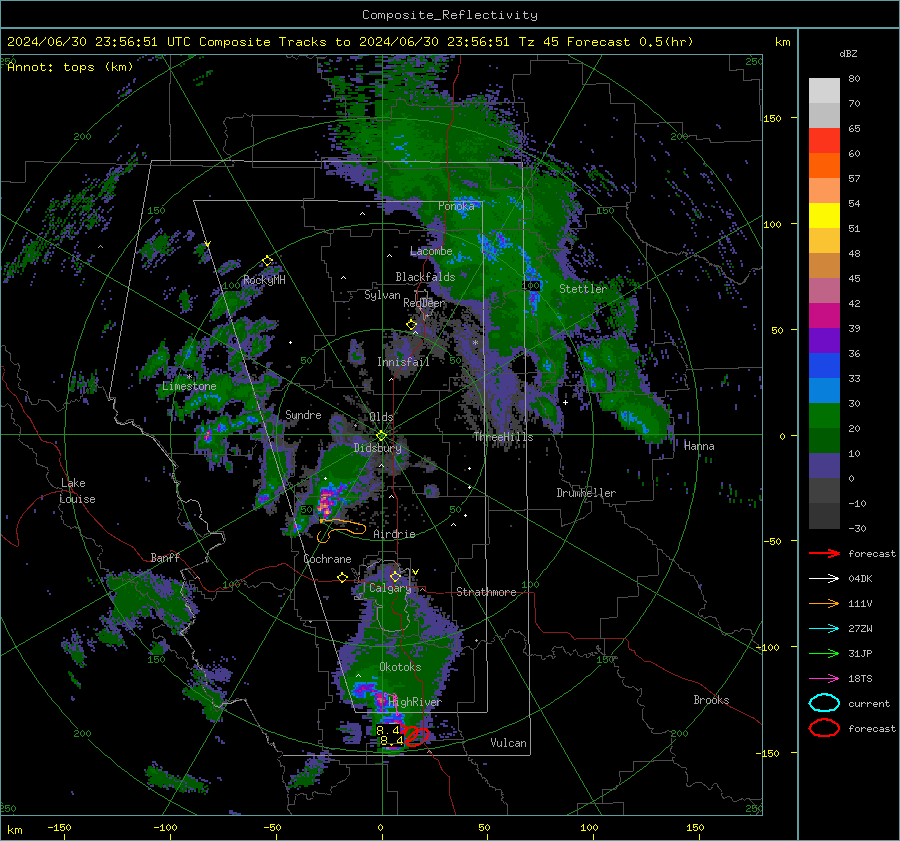Click the Vulcan town label

tap(508, 743)
